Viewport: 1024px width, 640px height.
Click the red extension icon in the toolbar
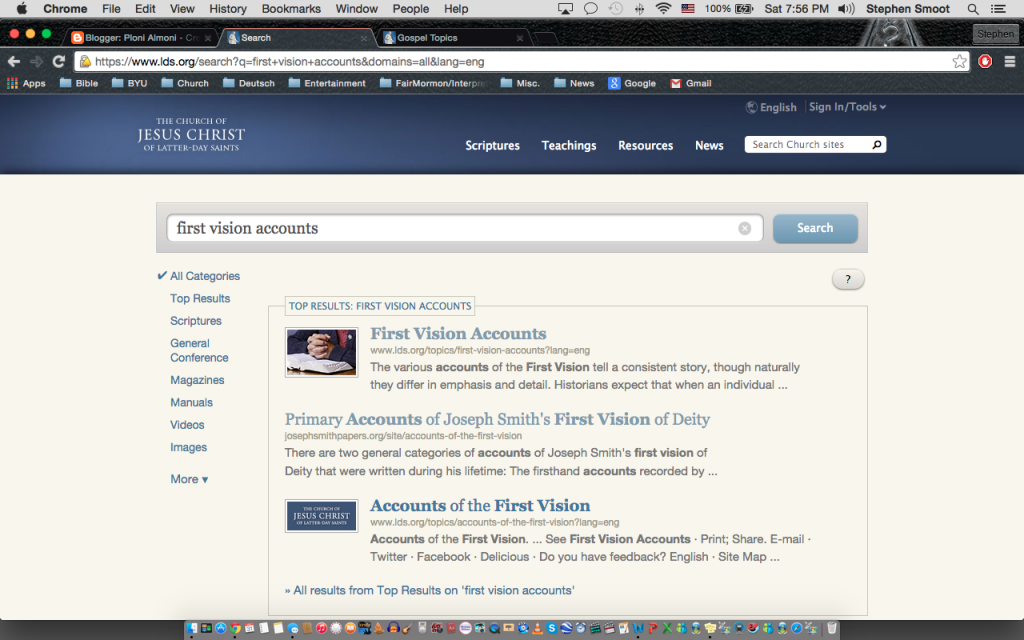[985, 61]
